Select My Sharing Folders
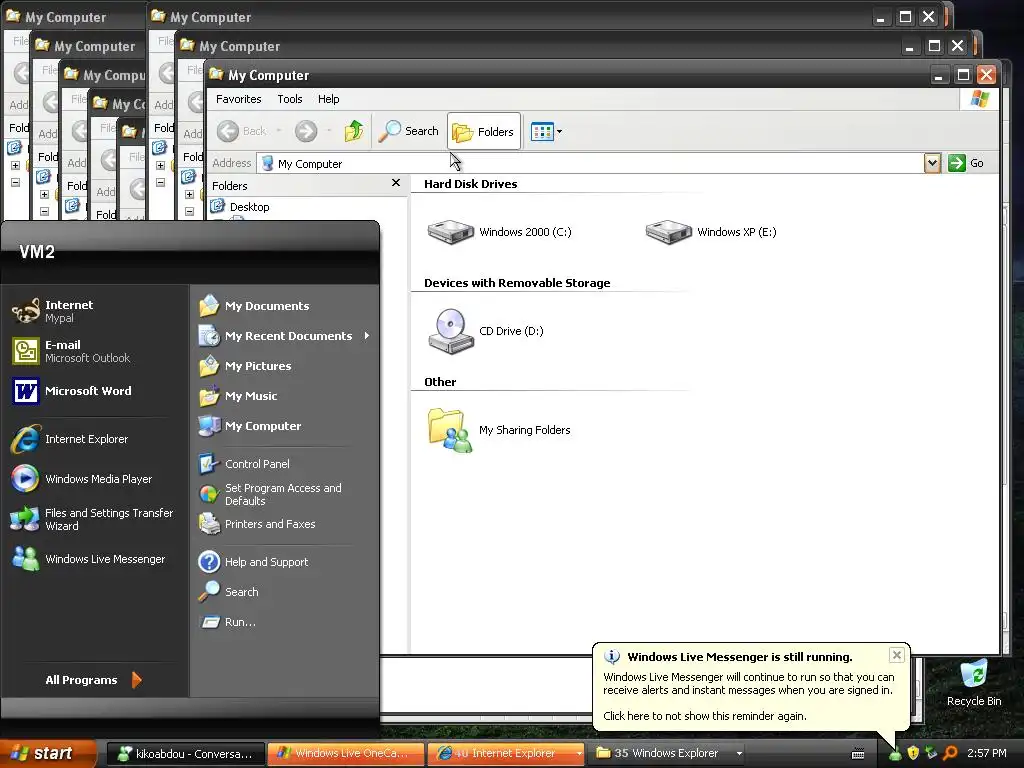The width and height of the screenshot is (1024, 768). [x=499, y=430]
